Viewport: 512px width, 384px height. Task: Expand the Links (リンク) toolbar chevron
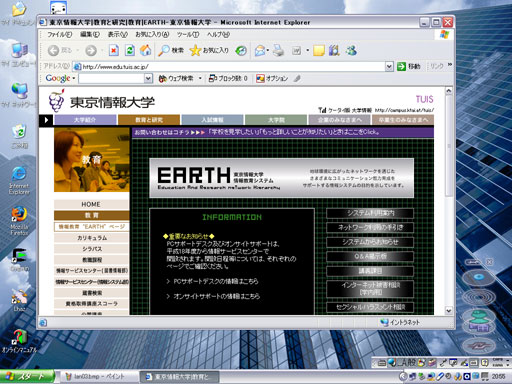pyautogui.click(x=450, y=65)
